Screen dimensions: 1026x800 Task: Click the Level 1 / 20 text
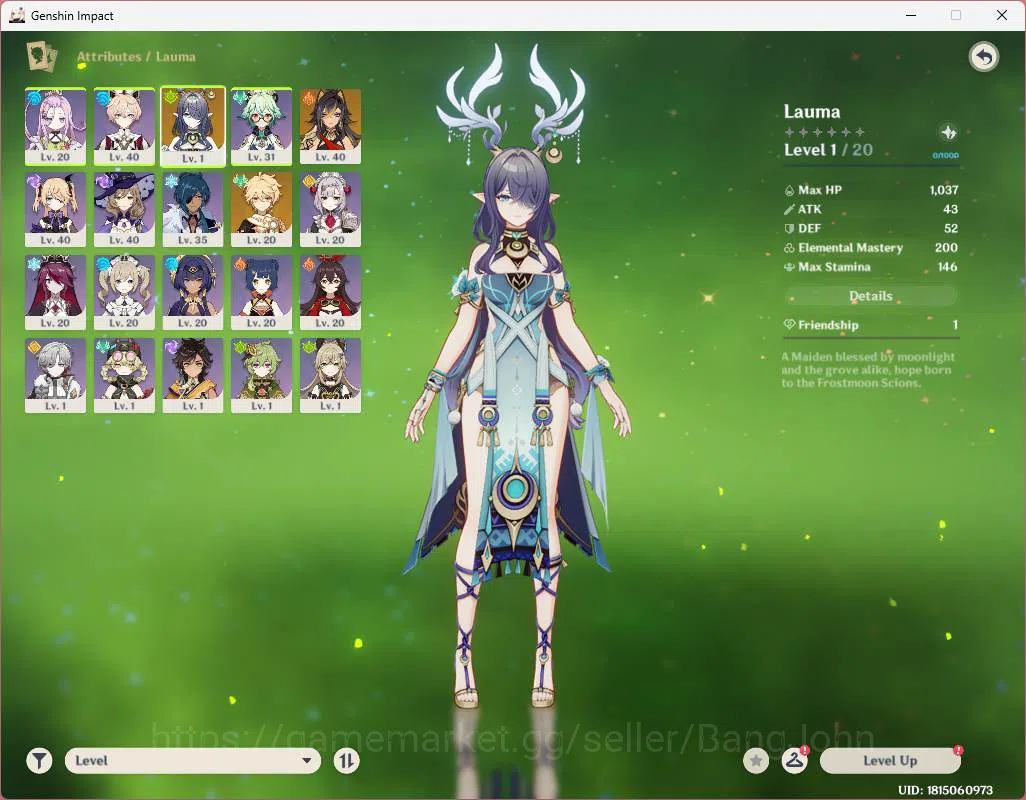(x=828, y=150)
